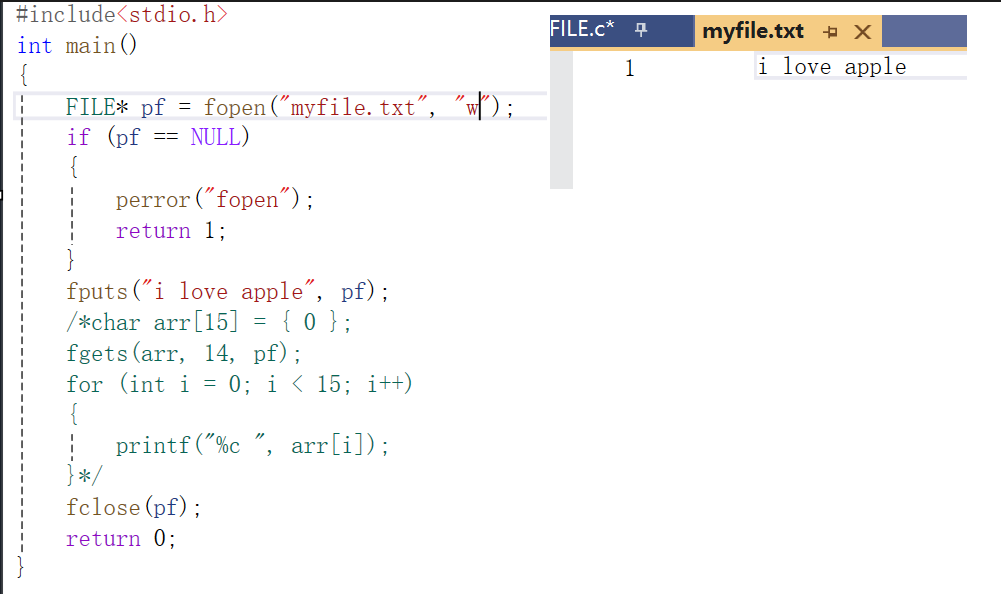Click the printf("%c ", arr[i]) line
This screenshot has height=594, width=1001.
[252, 445]
